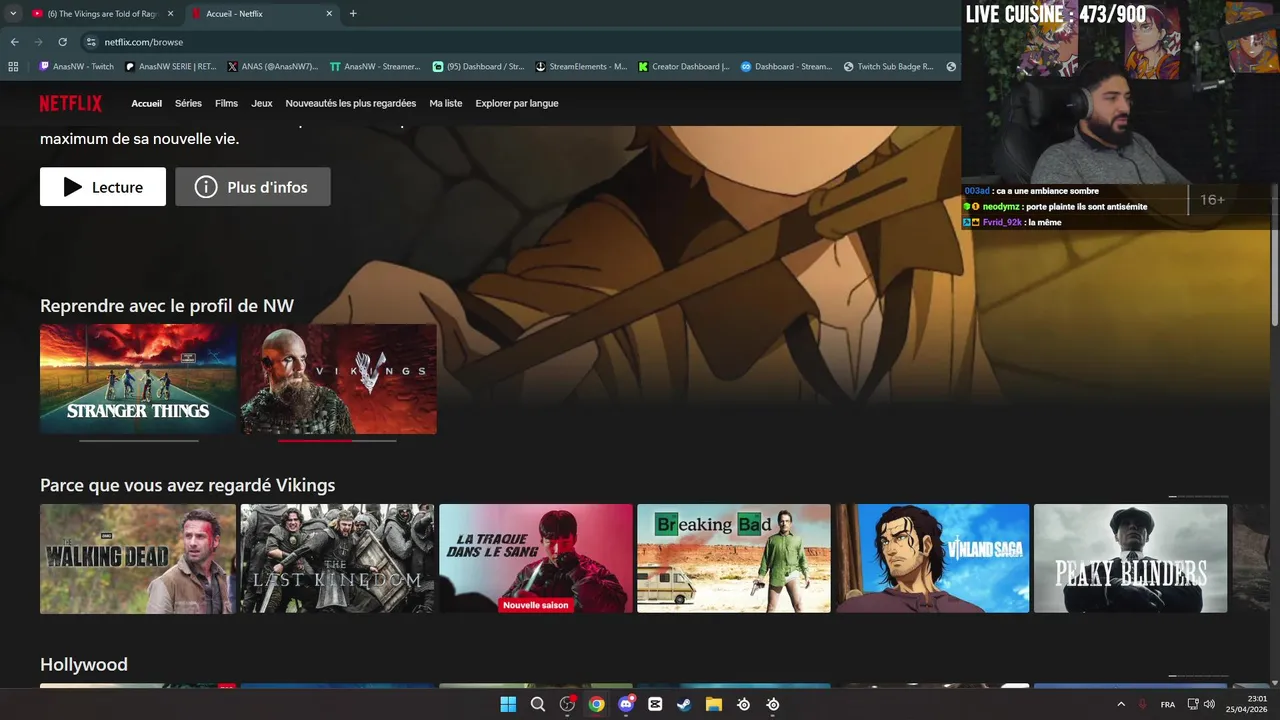Open the Jeux section
The image size is (1280, 720).
pos(261,103)
